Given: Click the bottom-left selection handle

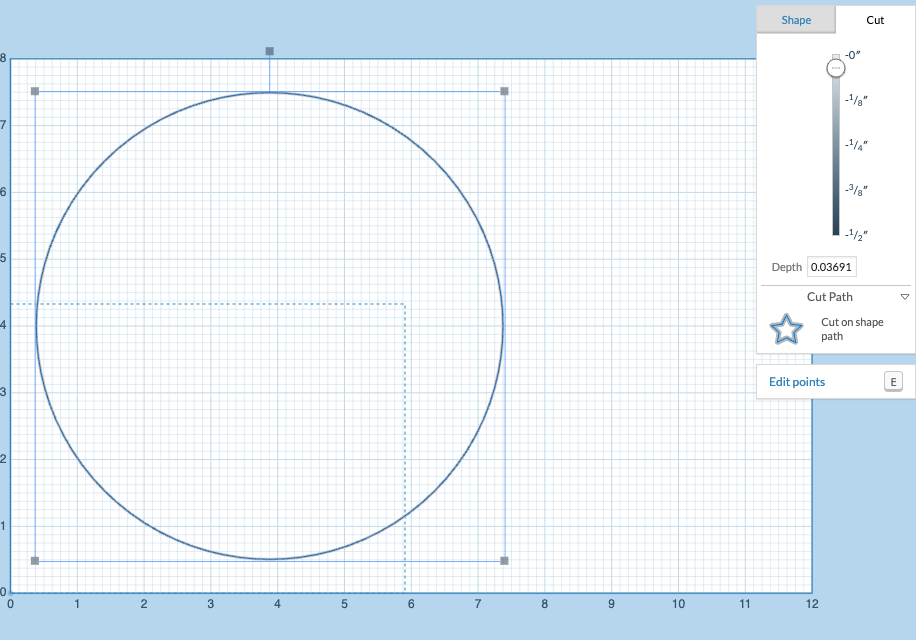Looking at the screenshot, I should tap(35, 561).
